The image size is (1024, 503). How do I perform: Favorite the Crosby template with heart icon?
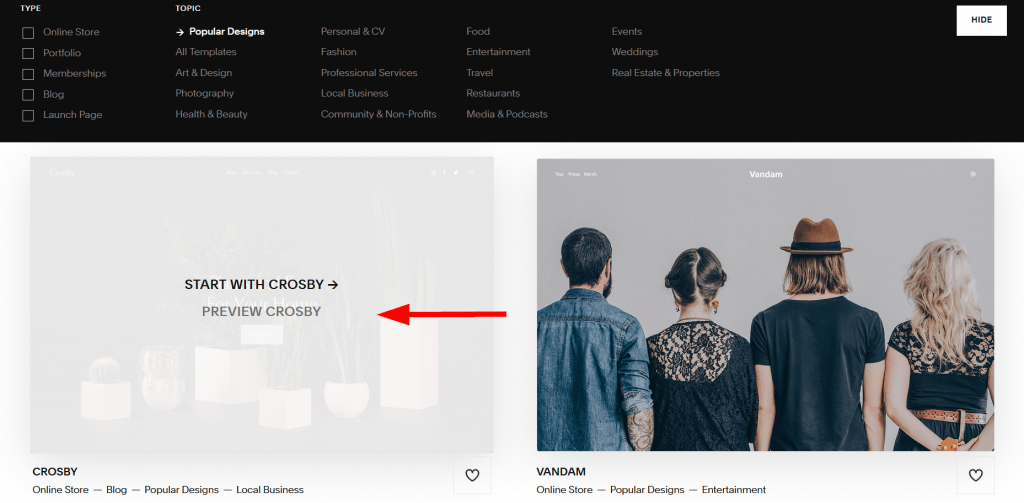pos(472,476)
